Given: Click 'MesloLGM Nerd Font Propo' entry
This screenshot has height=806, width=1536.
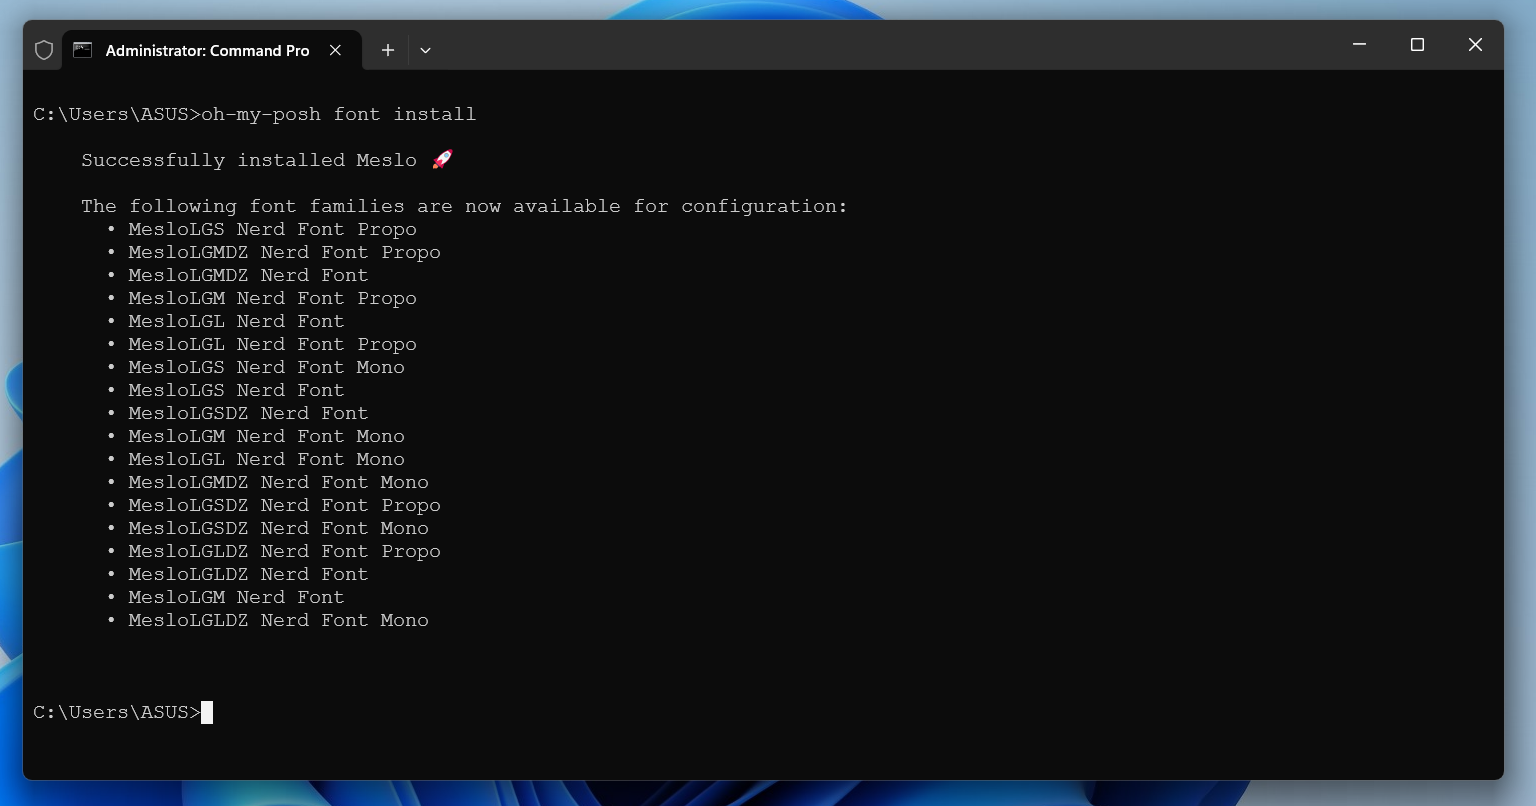Looking at the screenshot, I should point(272,298).
